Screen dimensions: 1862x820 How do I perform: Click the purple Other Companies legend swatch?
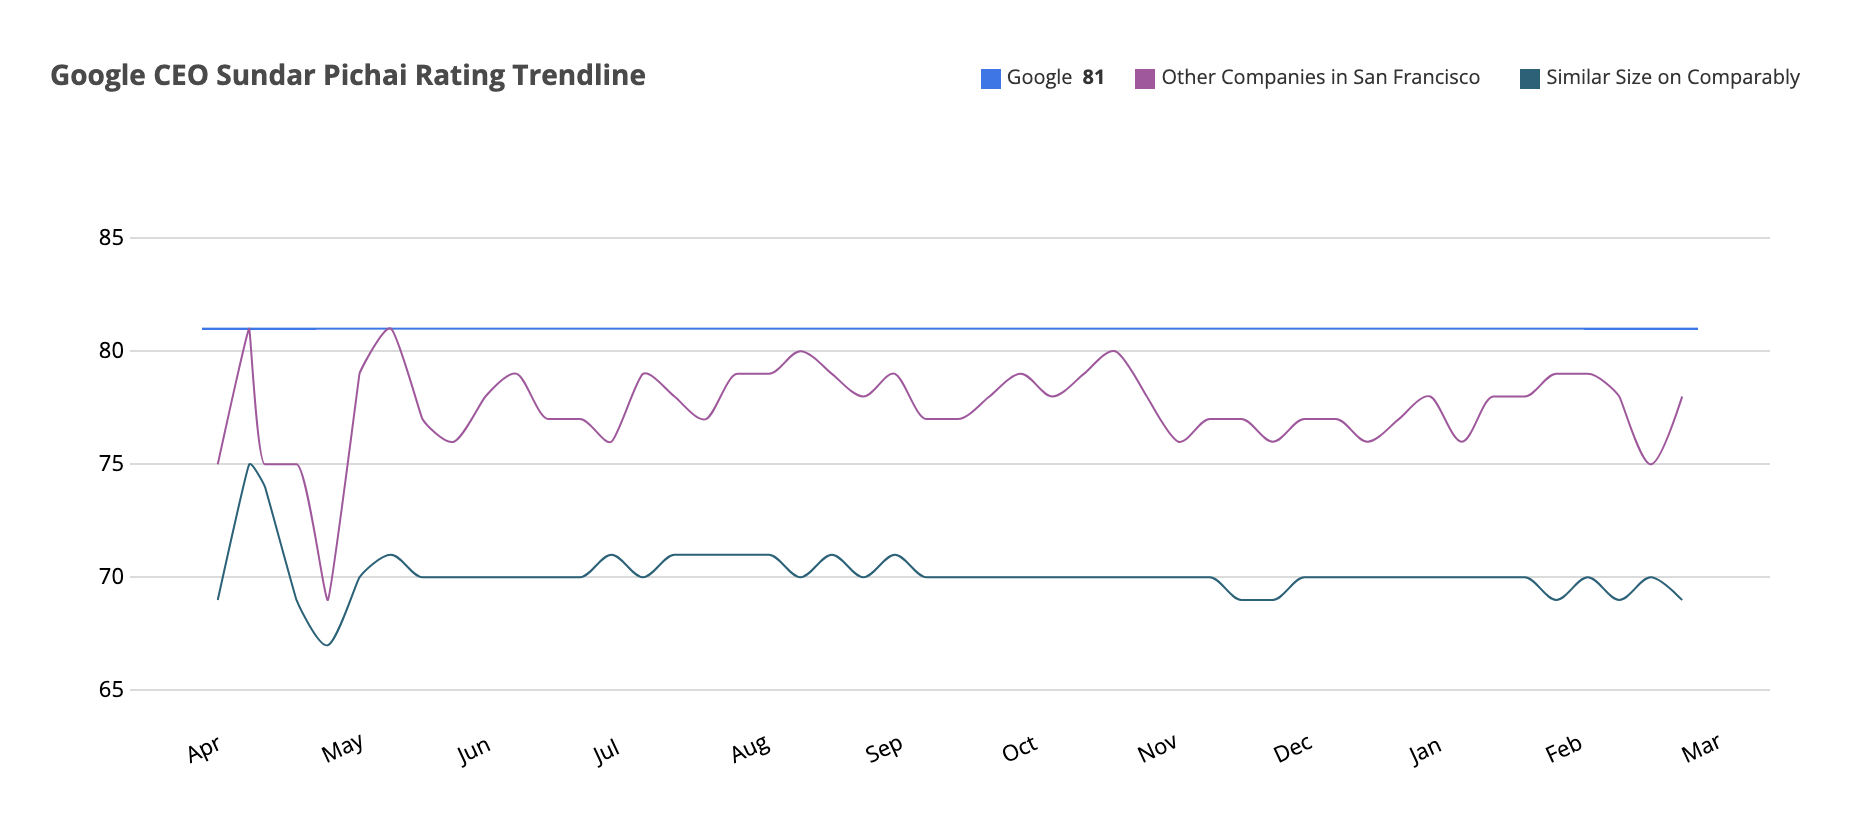(x=1145, y=79)
